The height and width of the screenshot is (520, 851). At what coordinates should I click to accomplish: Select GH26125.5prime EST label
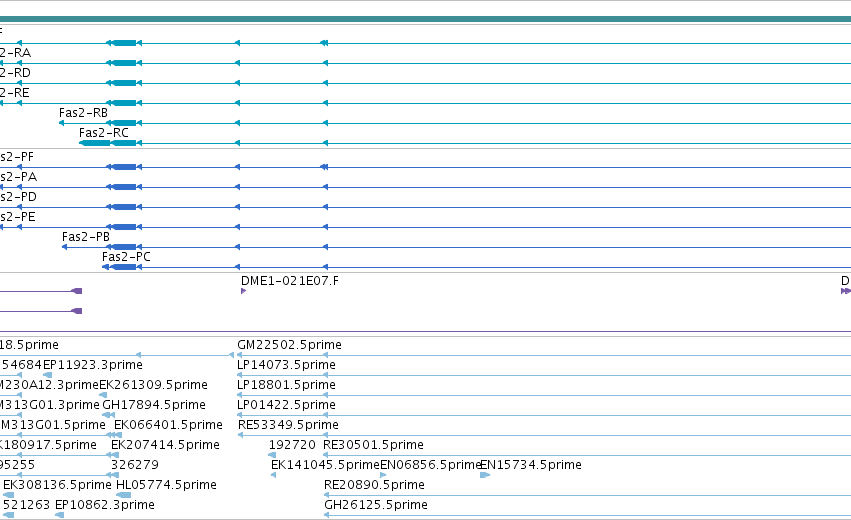click(376, 505)
